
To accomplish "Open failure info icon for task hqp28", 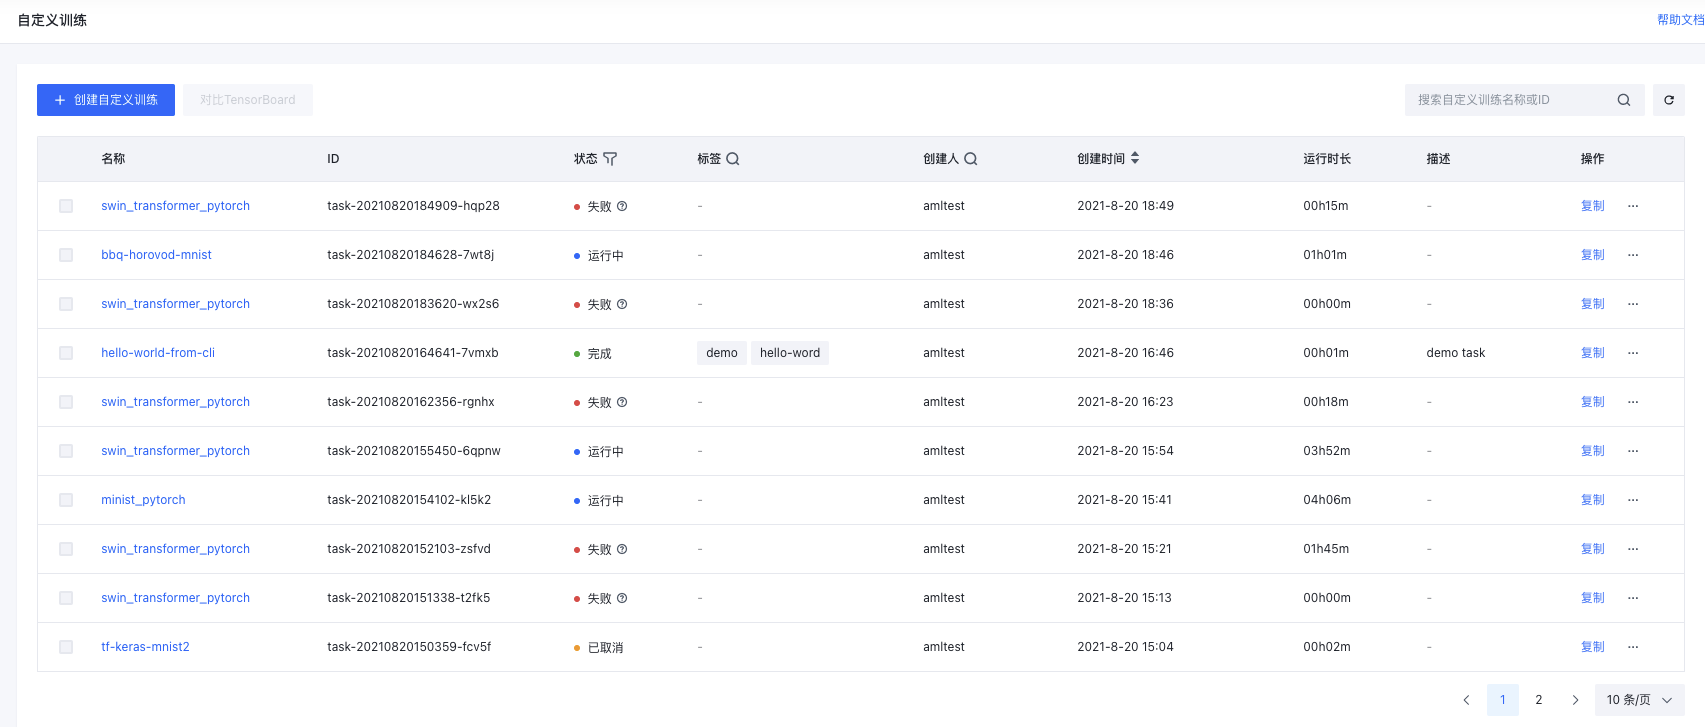I will [x=622, y=206].
